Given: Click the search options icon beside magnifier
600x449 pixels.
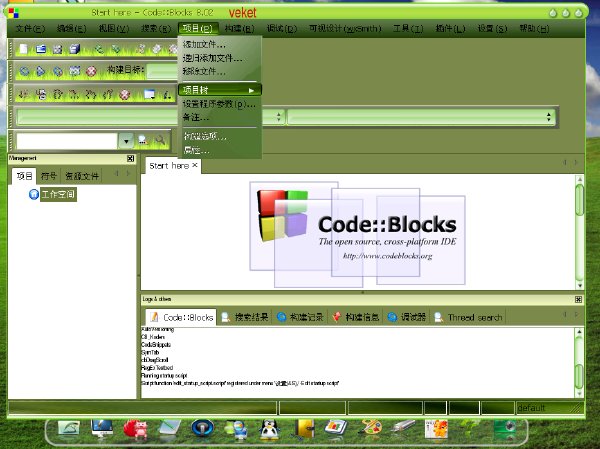Looking at the screenshot, I should point(143,140).
